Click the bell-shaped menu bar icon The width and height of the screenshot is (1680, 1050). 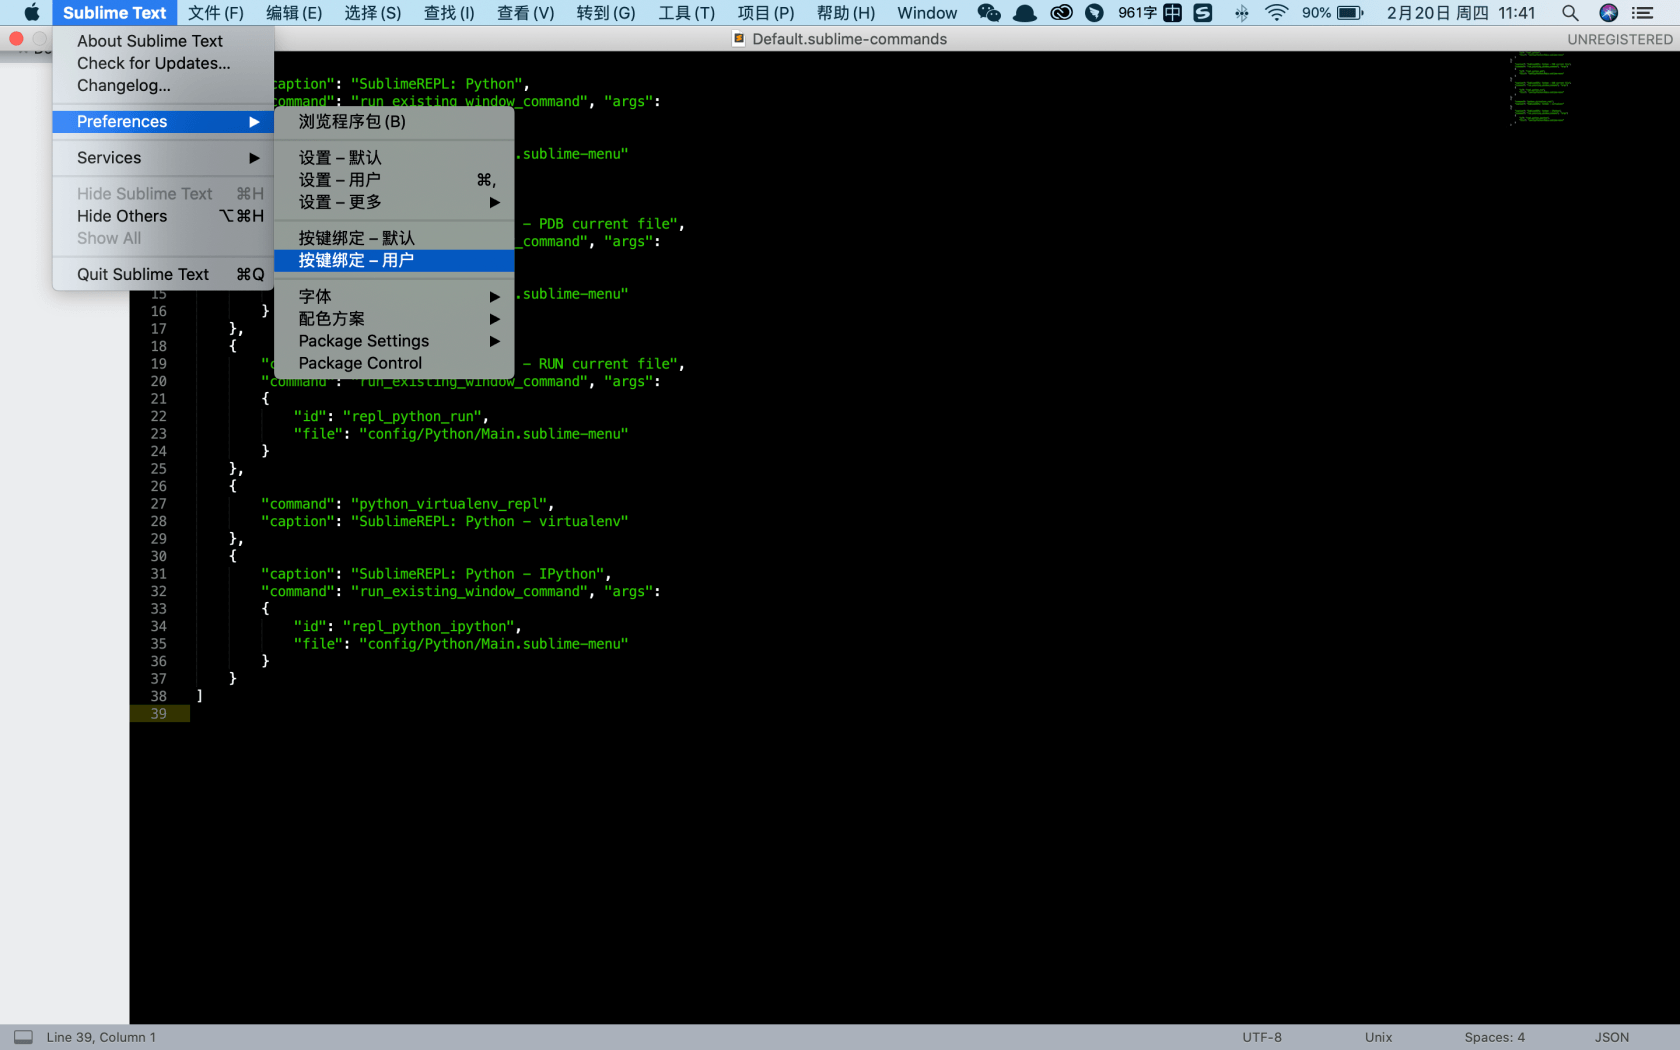coord(1025,13)
